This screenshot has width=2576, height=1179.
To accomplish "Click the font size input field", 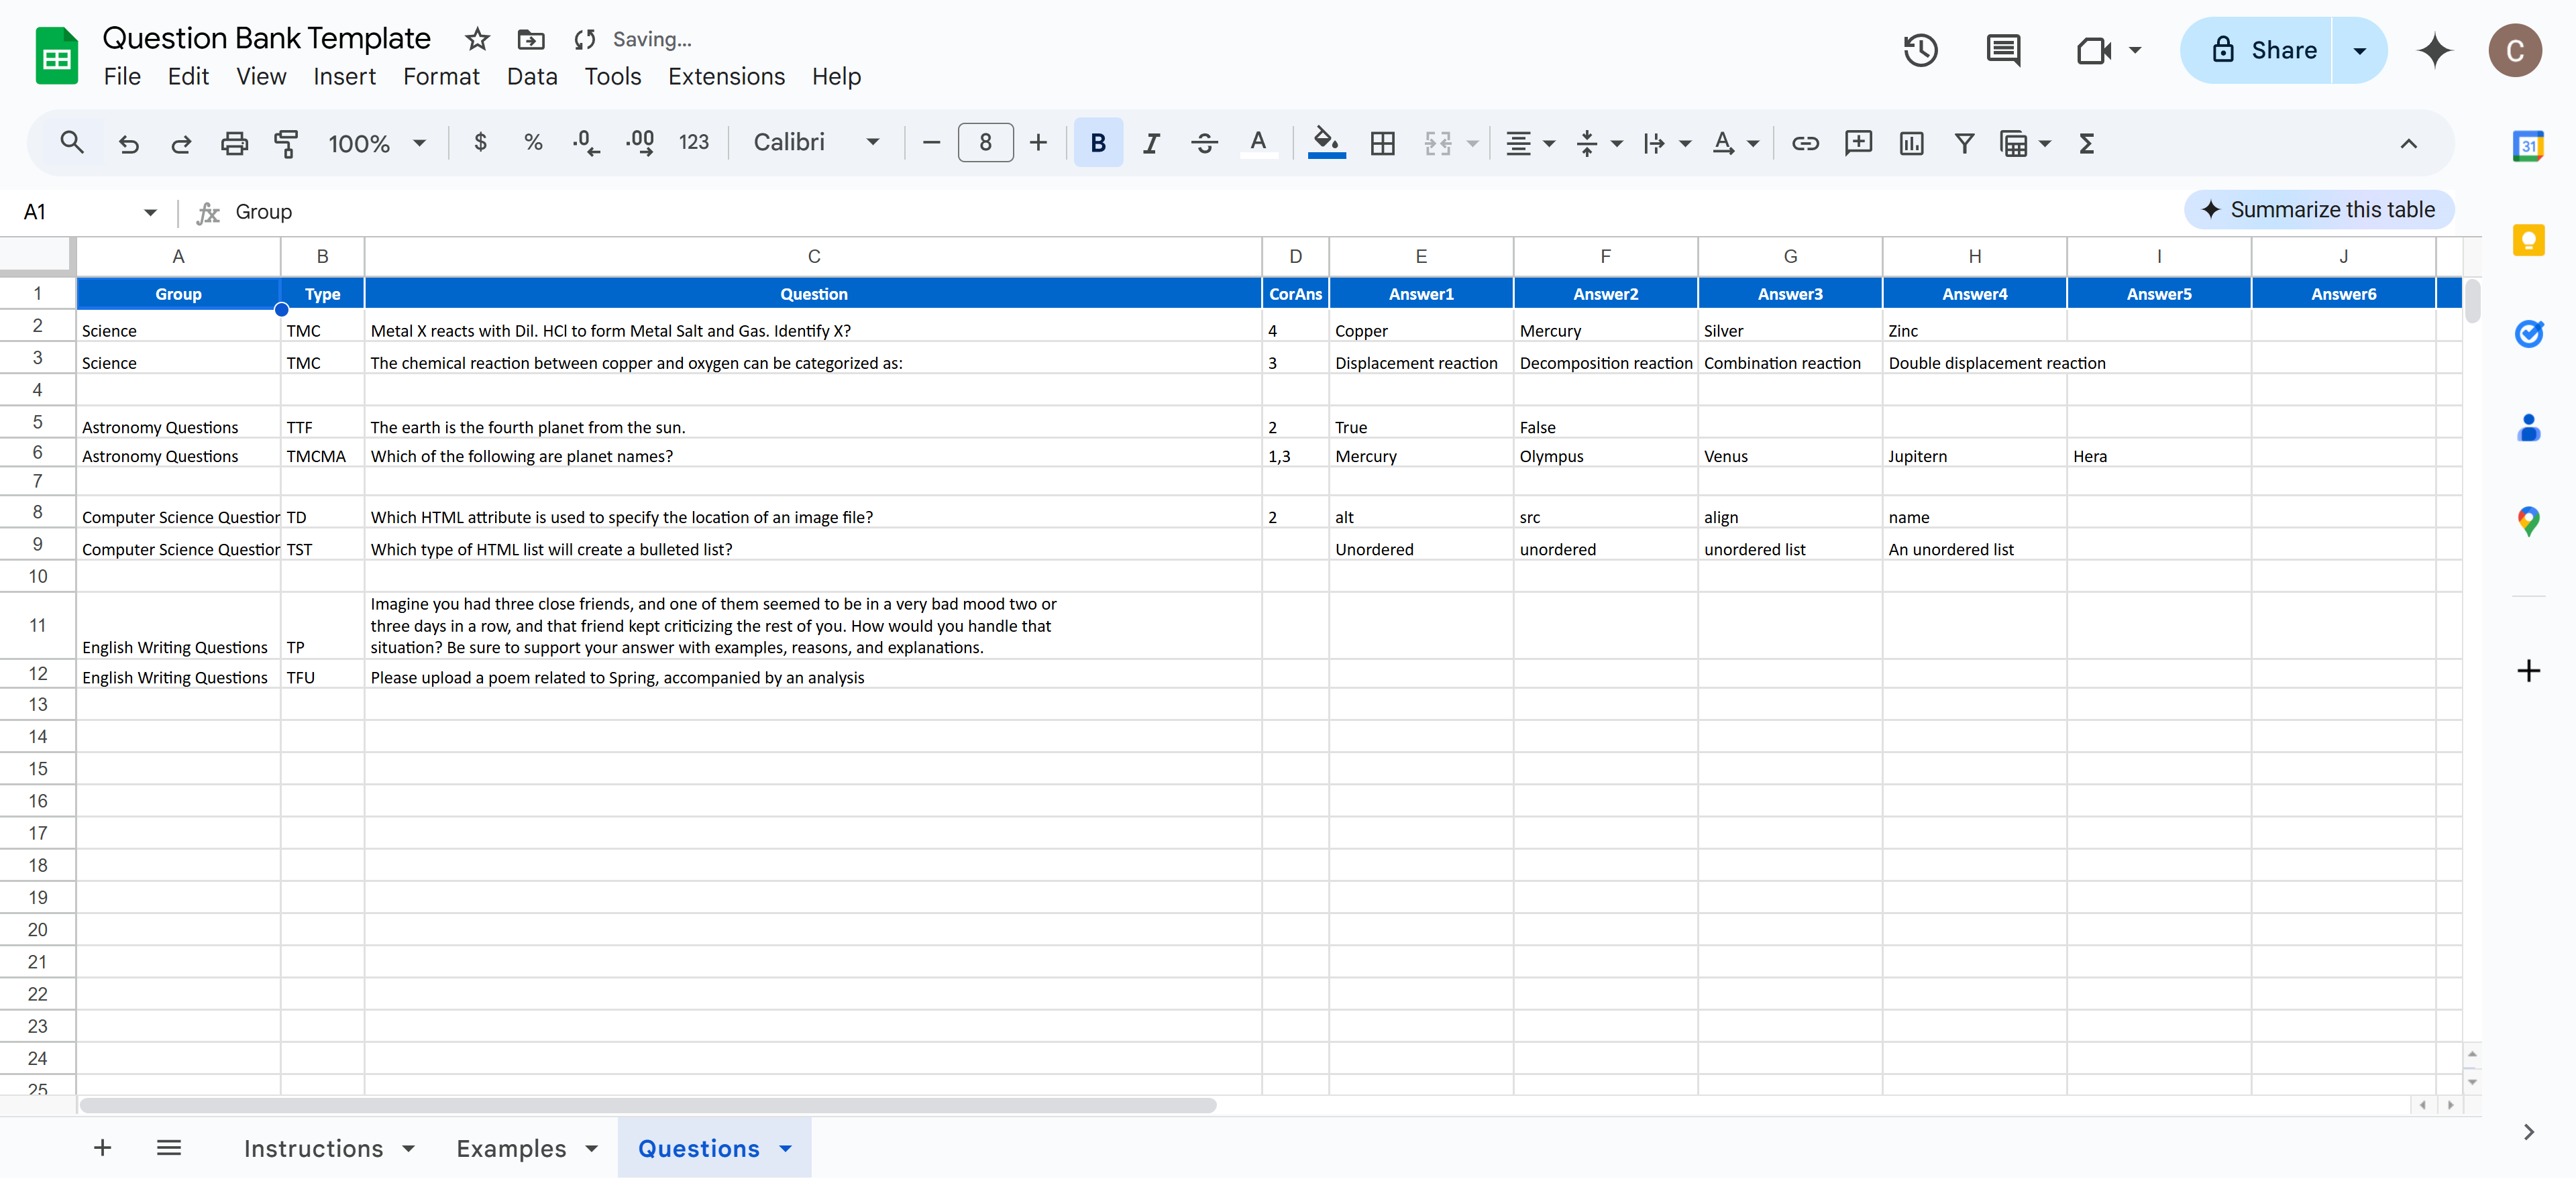I will point(984,143).
